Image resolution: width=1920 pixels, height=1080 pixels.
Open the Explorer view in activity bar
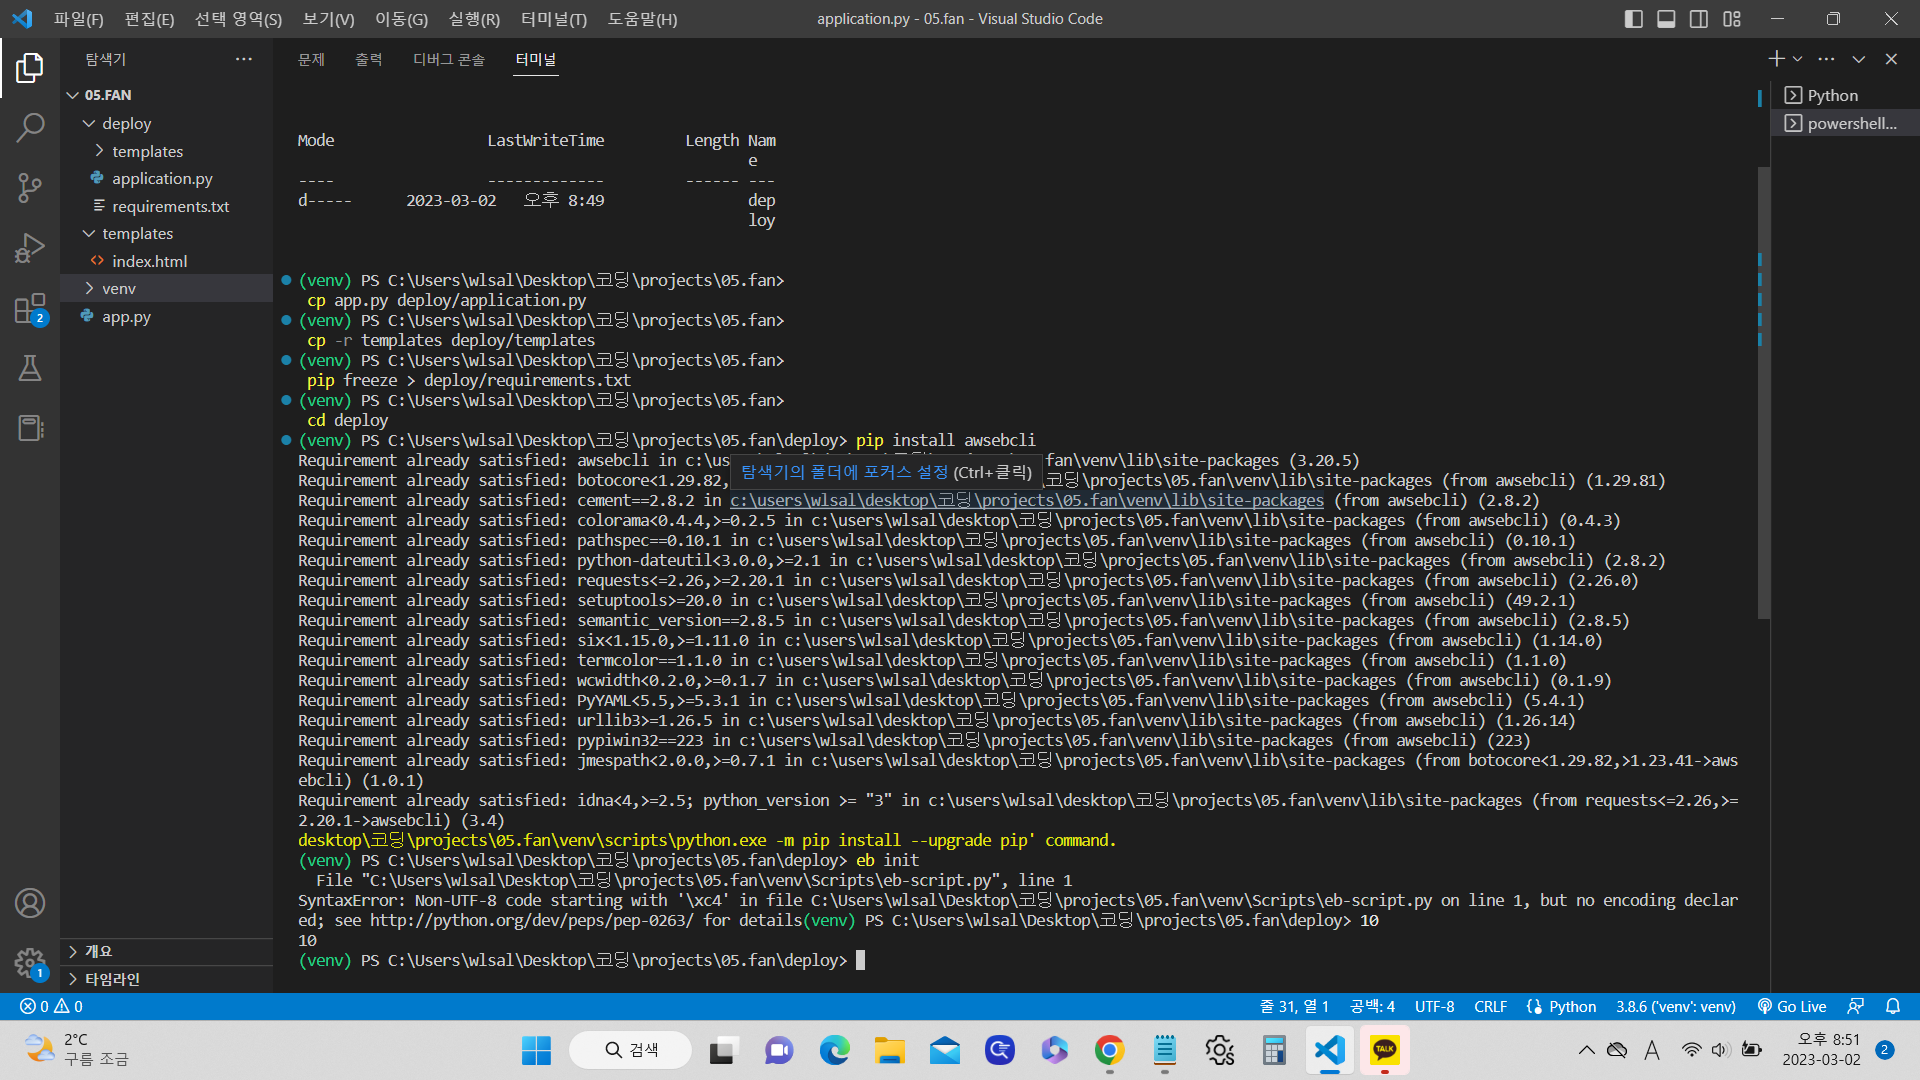(30, 68)
